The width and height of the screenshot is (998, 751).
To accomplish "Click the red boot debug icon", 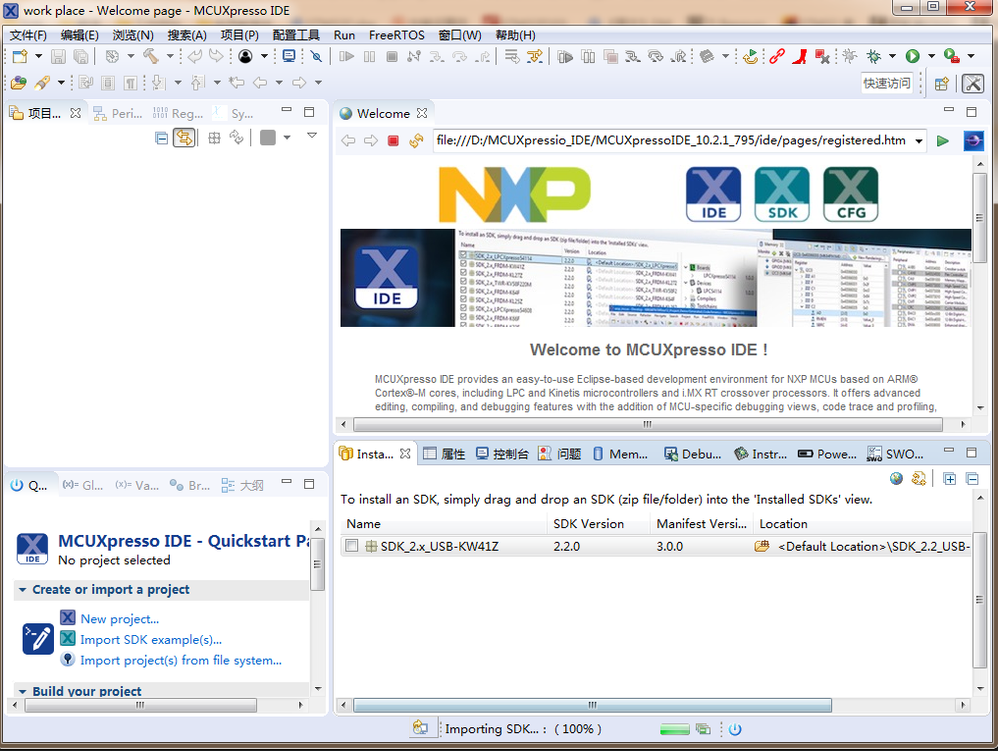I will (x=799, y=57).
